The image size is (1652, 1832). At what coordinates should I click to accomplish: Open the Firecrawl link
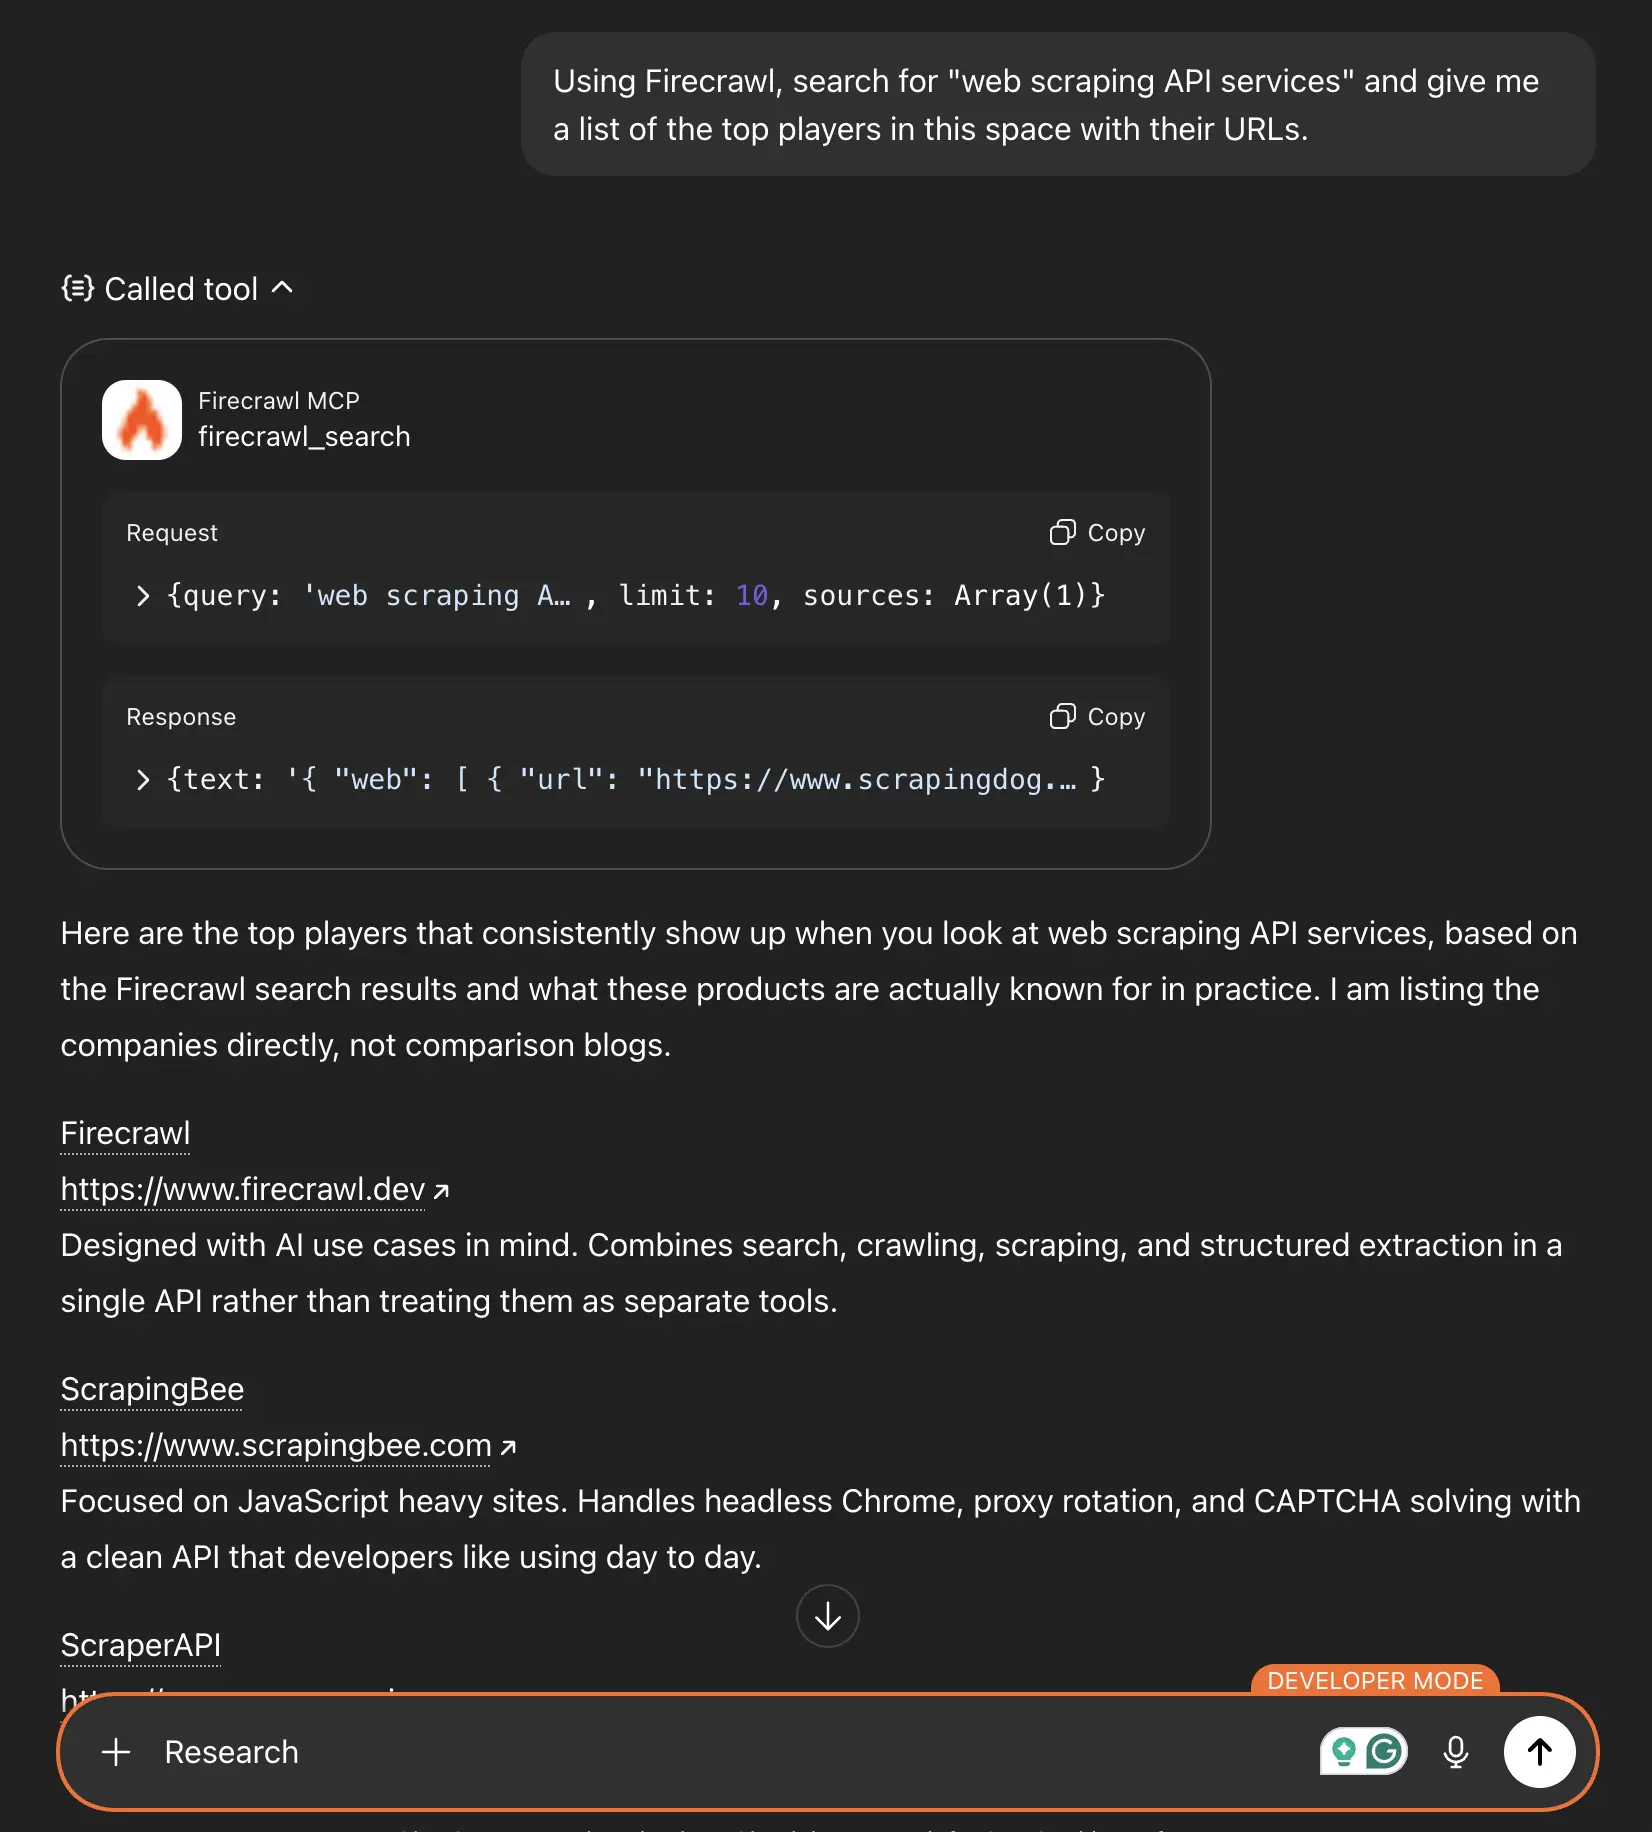point(125,1132)
